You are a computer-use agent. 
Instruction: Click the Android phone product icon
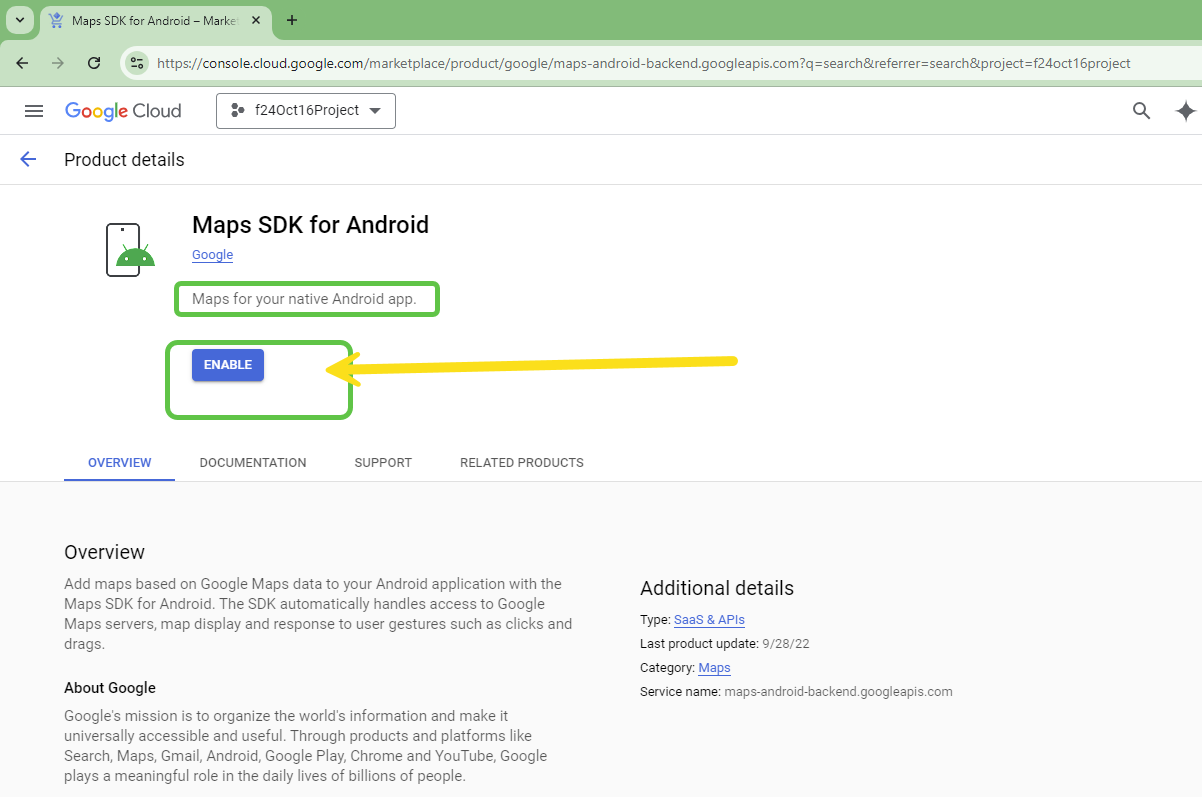point(130,250)
